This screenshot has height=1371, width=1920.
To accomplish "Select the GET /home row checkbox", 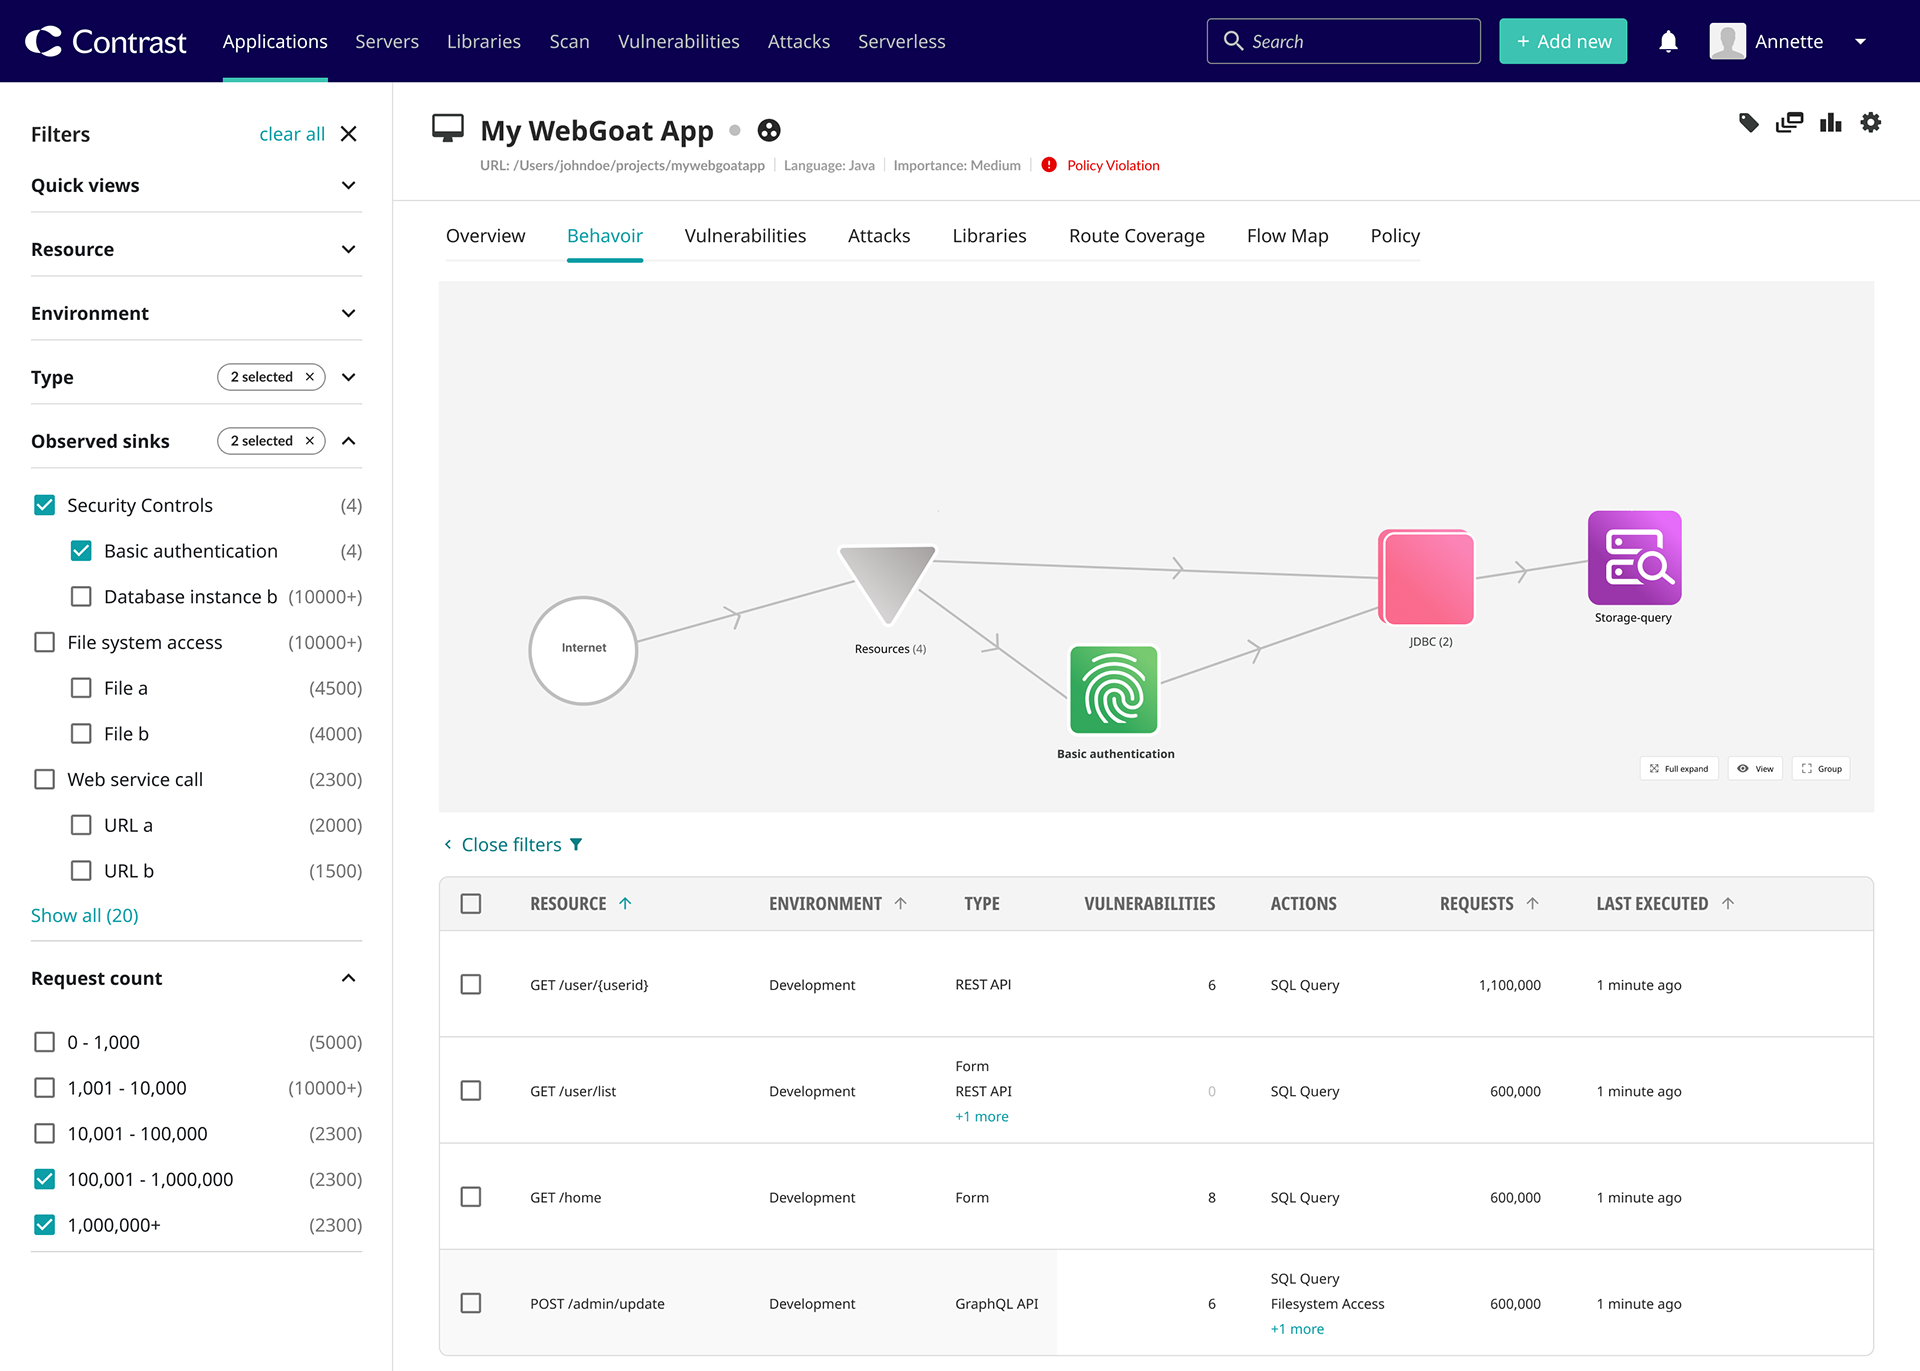I will [x=471, y=1197].
